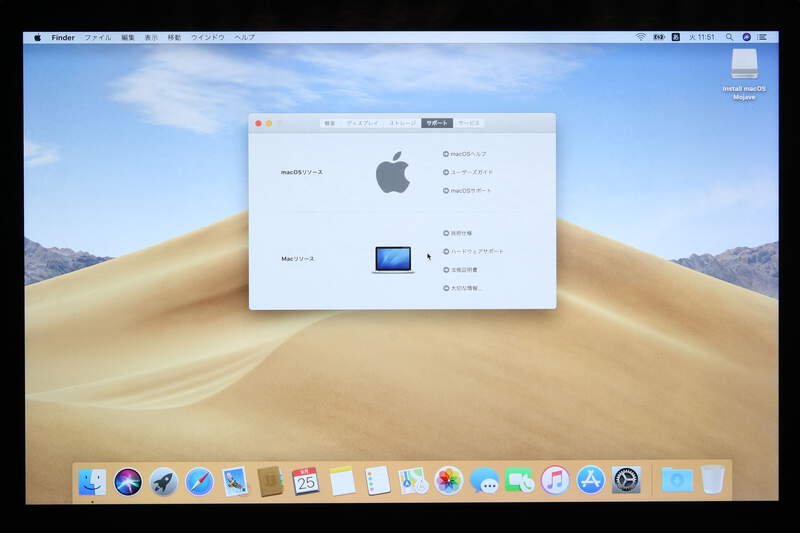
Task: Launch Siri from the Dock
Action: click(128, 481)
